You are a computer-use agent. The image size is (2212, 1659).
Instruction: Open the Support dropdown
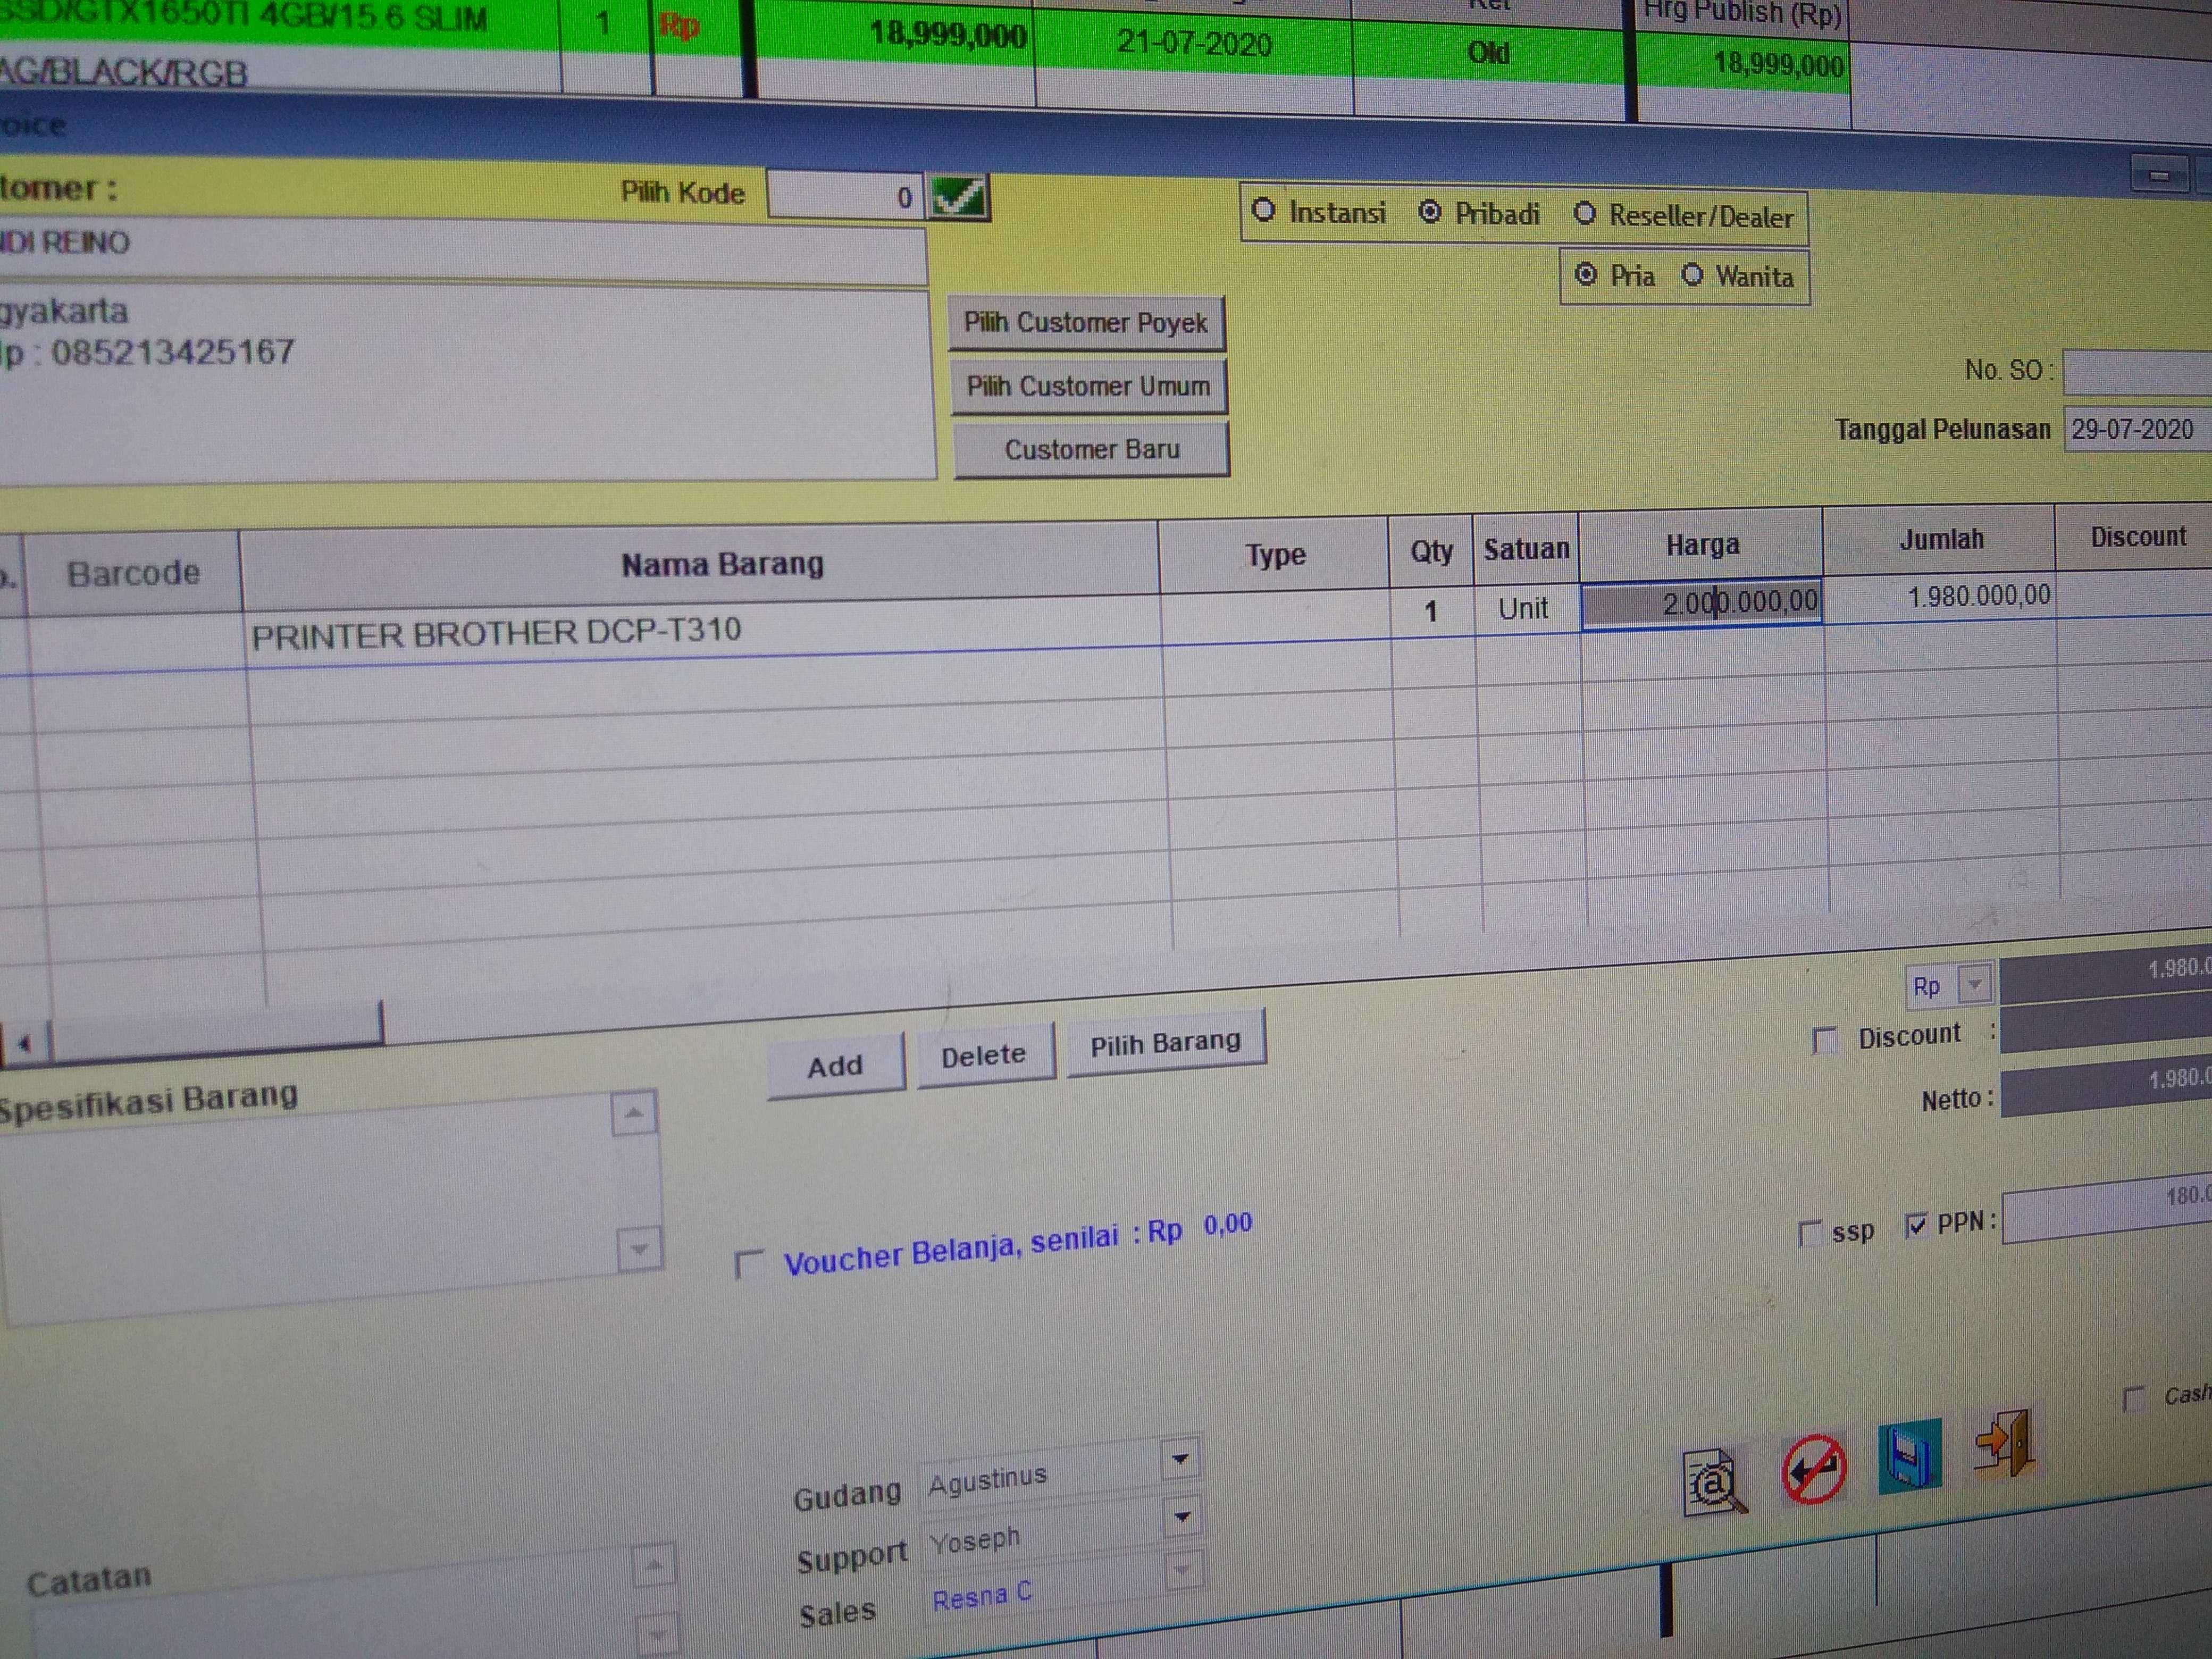[1182, 1518]
